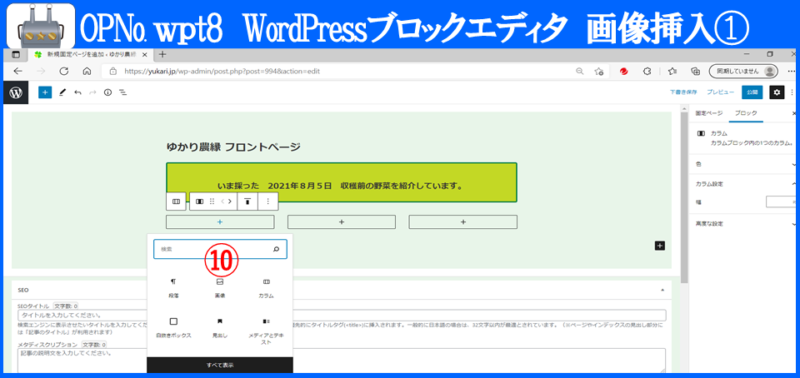Click the blue add-block plus button in toolbar
The image size is (800, 378).
(x=45, y=92)
